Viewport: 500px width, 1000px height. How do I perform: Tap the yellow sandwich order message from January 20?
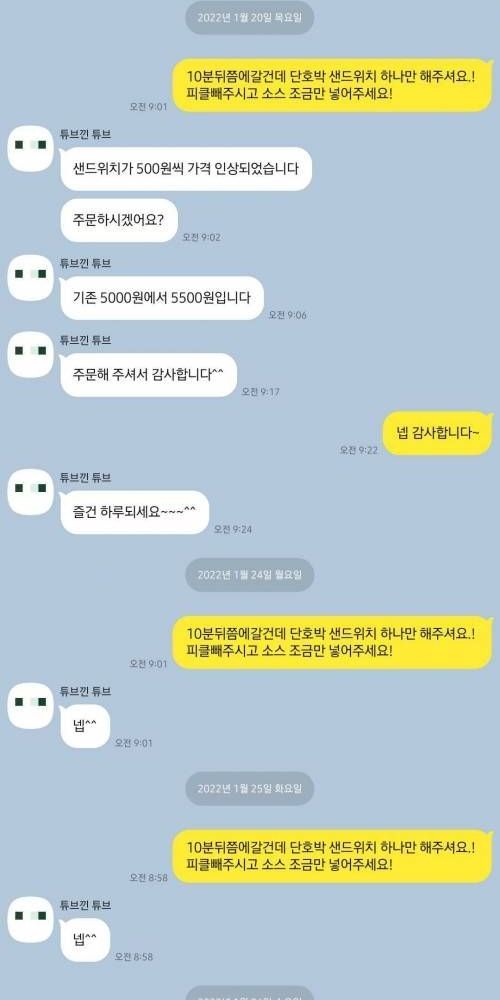click(334, 85)
